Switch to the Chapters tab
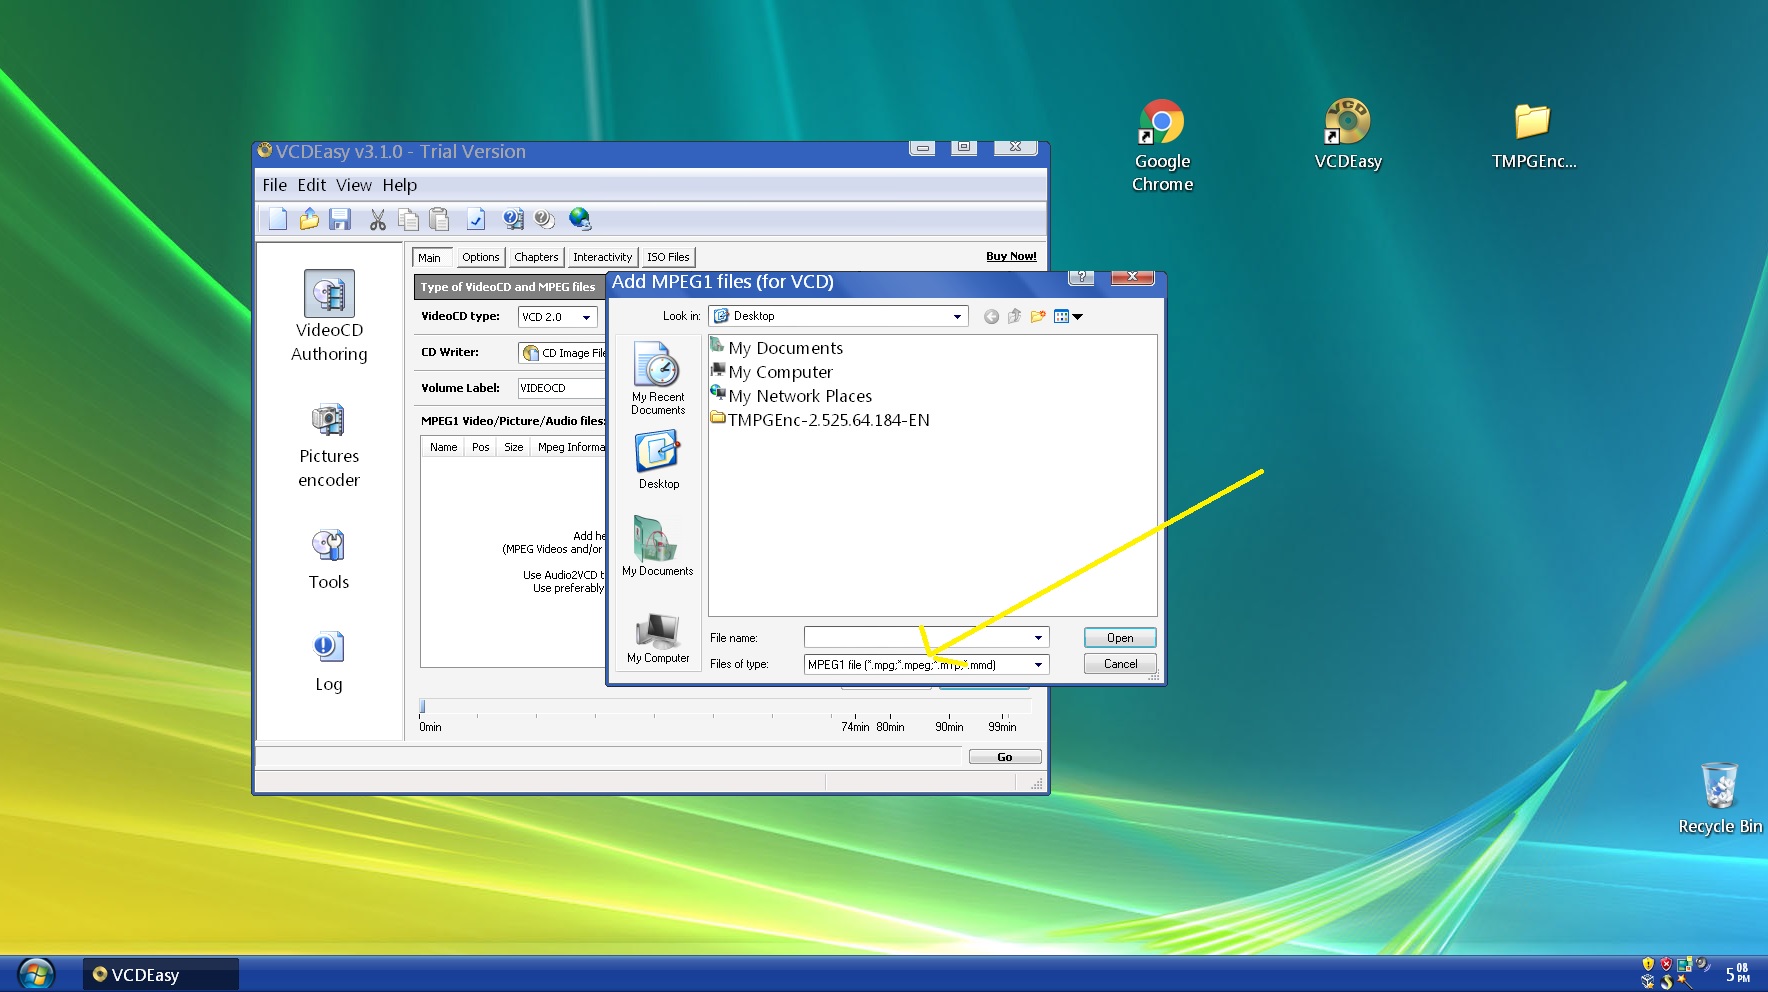This screenshot has height=992, width=1768. [536, 257]
